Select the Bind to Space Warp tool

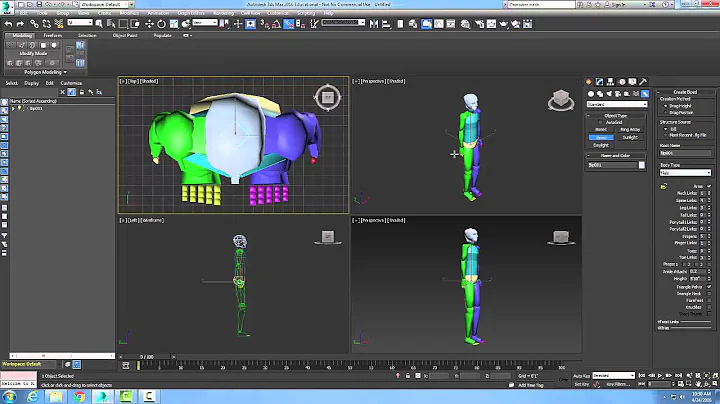(x=59, y=24)
